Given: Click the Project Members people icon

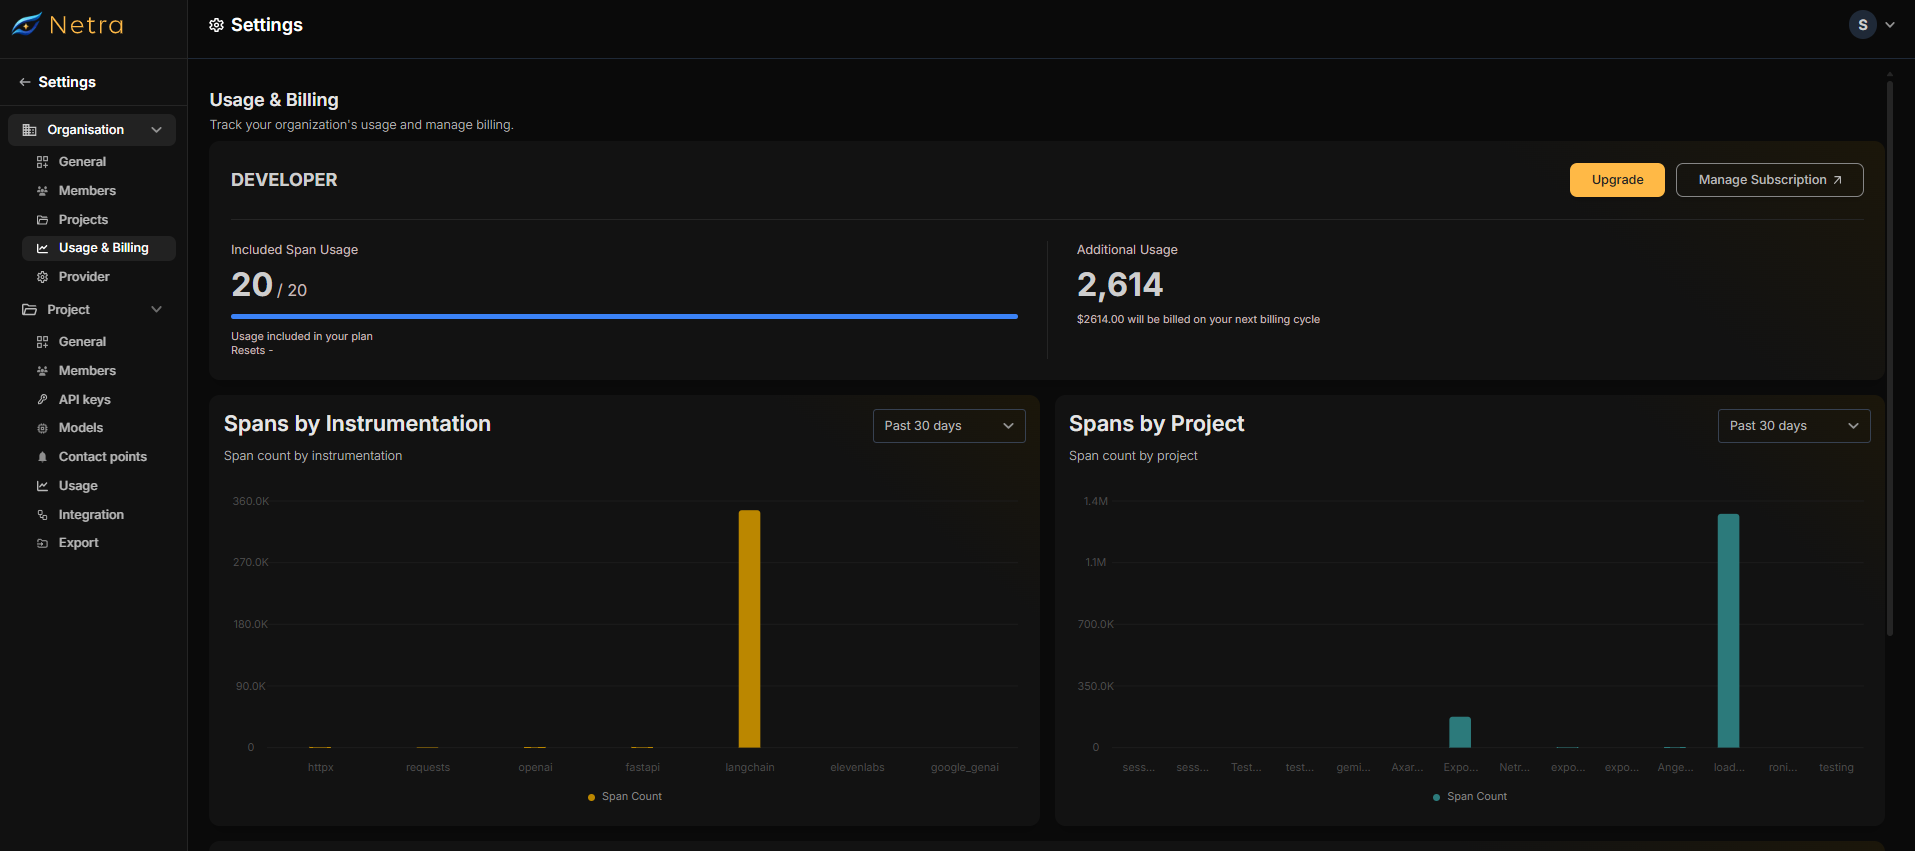Looking at the screenshot, I should (x=42, y=371).
